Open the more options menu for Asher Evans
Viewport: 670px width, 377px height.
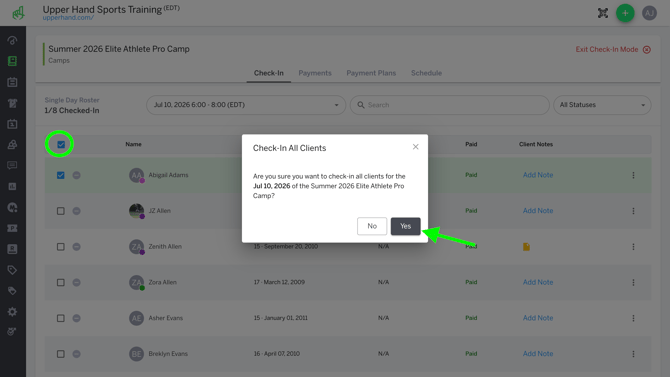(x=633, y=318)
